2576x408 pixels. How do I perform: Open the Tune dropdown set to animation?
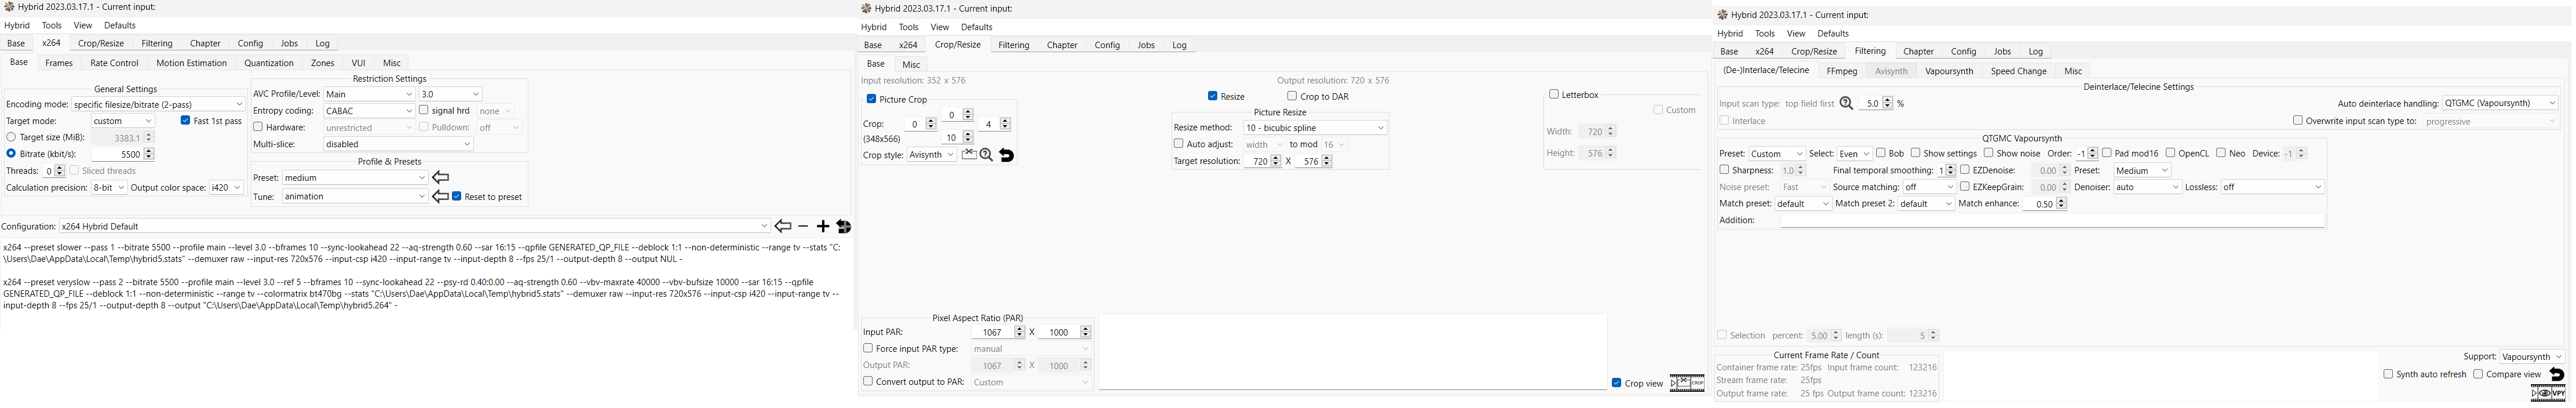pyautogui.click(x=355, y=197)
